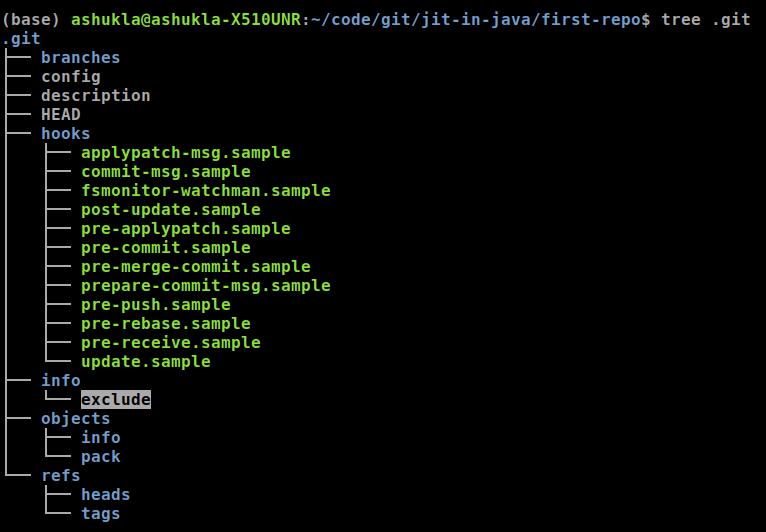Click prepare-commit-msg.sample hook
The width and height of the screenshot is (766, 532).
(205, 286)
